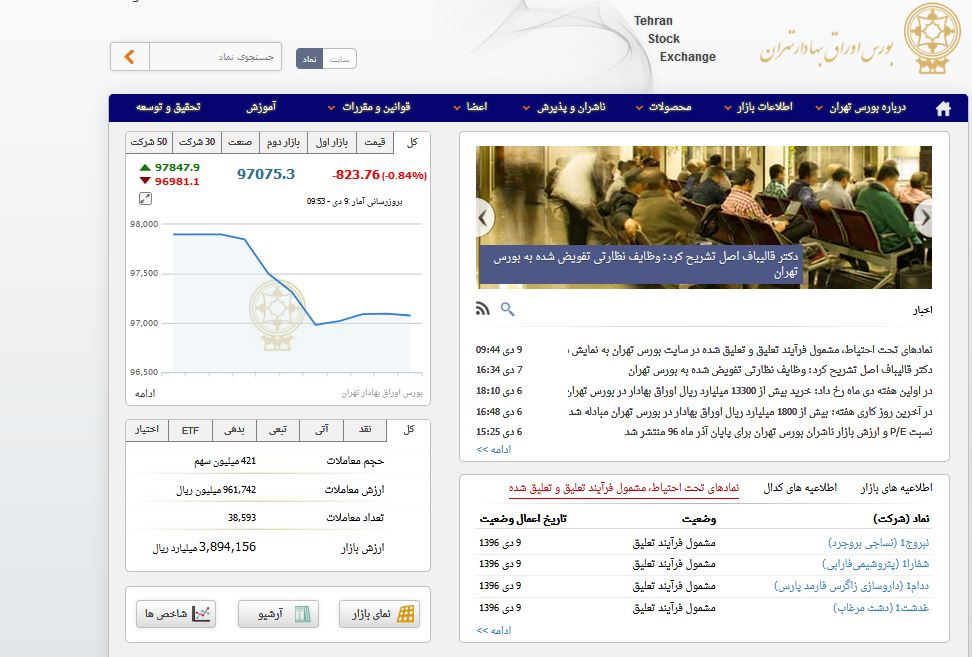Image resolution: width=972 pixels, height=657 pixels.
Task: Click the market value 3,894,156
Action: coord(228,547)
